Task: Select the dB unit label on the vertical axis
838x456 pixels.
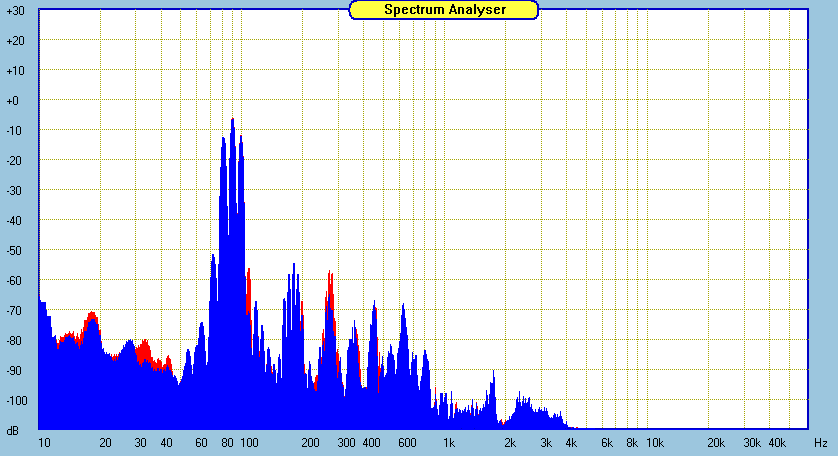Action: pos(12,431)
